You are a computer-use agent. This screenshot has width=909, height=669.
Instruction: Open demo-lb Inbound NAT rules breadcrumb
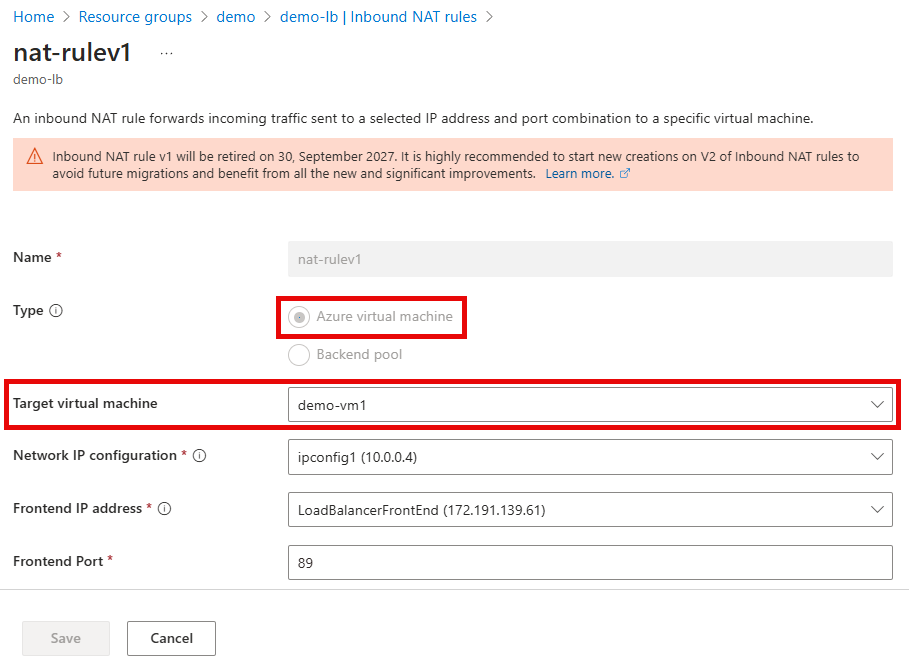(x=378, y=16)
